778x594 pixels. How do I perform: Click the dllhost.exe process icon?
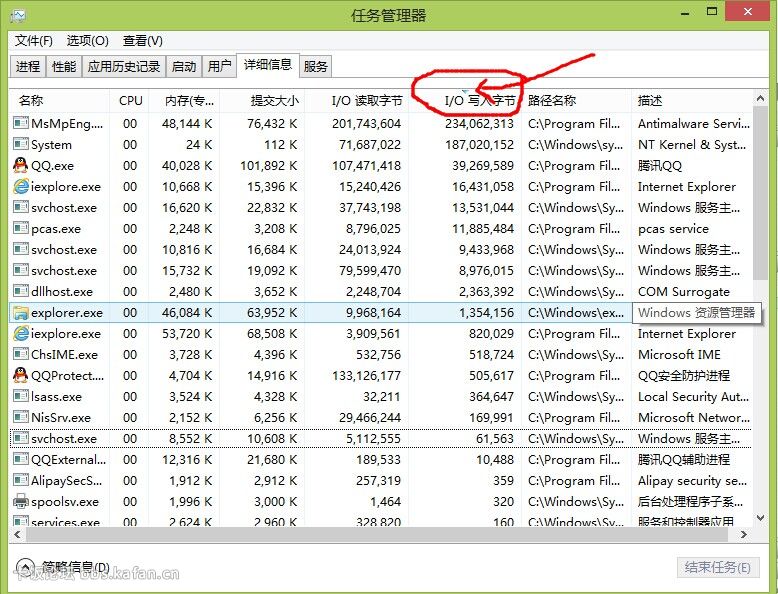pyautogui.click(x=21, y=291)
